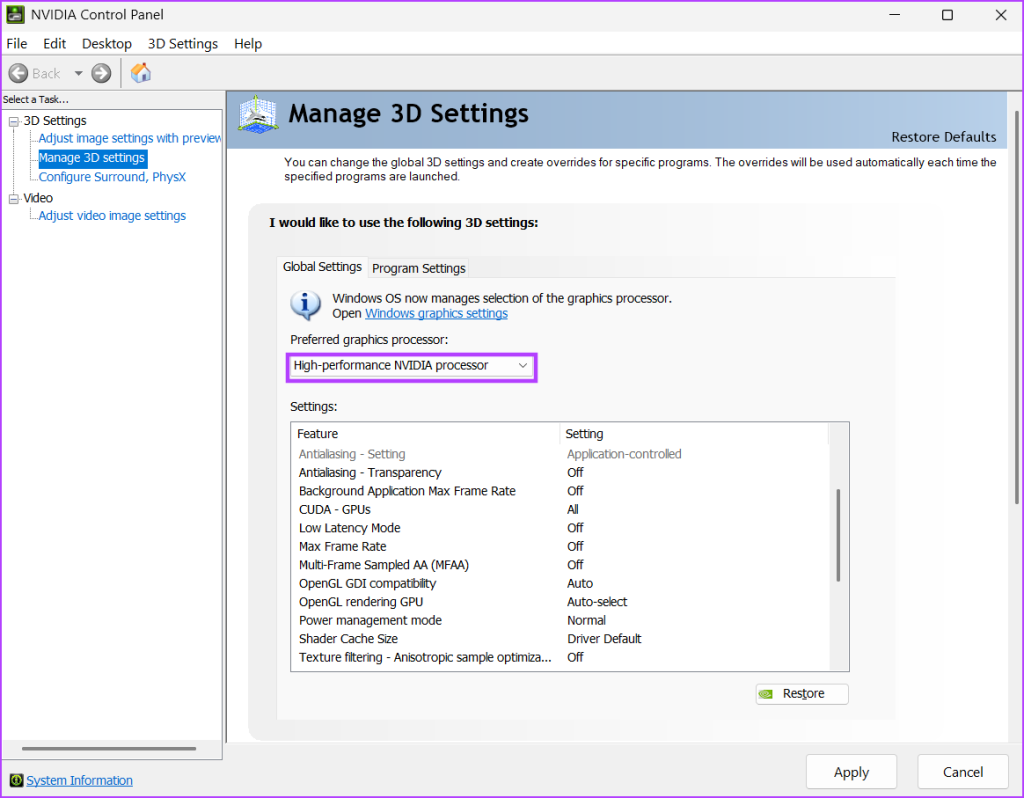Minimize the NVIDIA Control Panel window

pyautogui.click(x=895, y=14)
